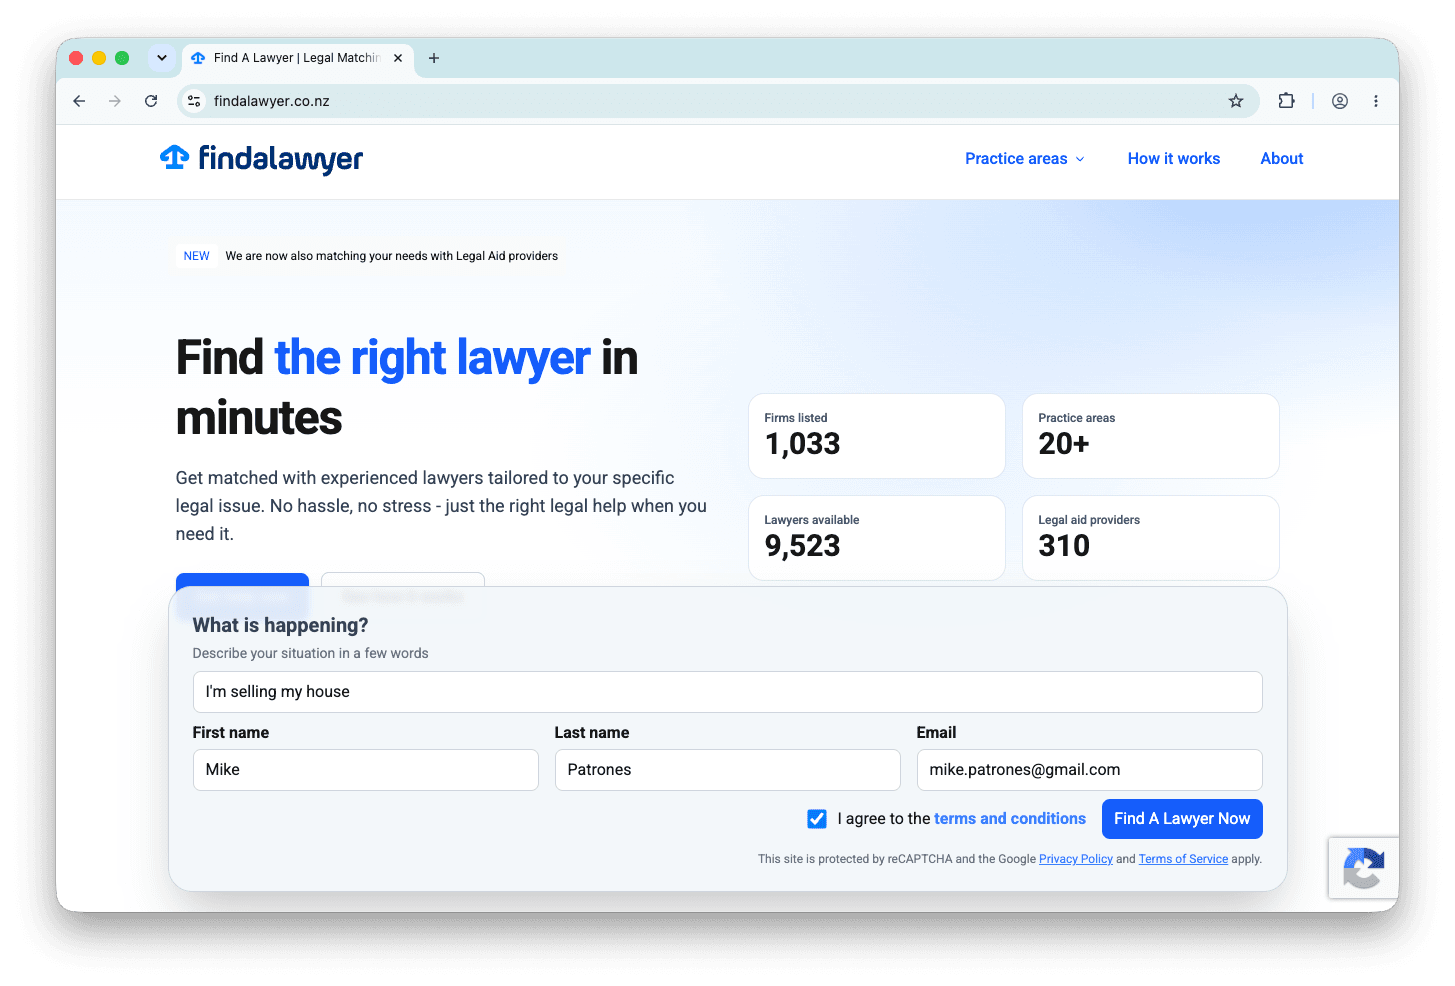Open the browser profile icon
This screenshot has height=986, width=1455.
(x=1340, y=101)
